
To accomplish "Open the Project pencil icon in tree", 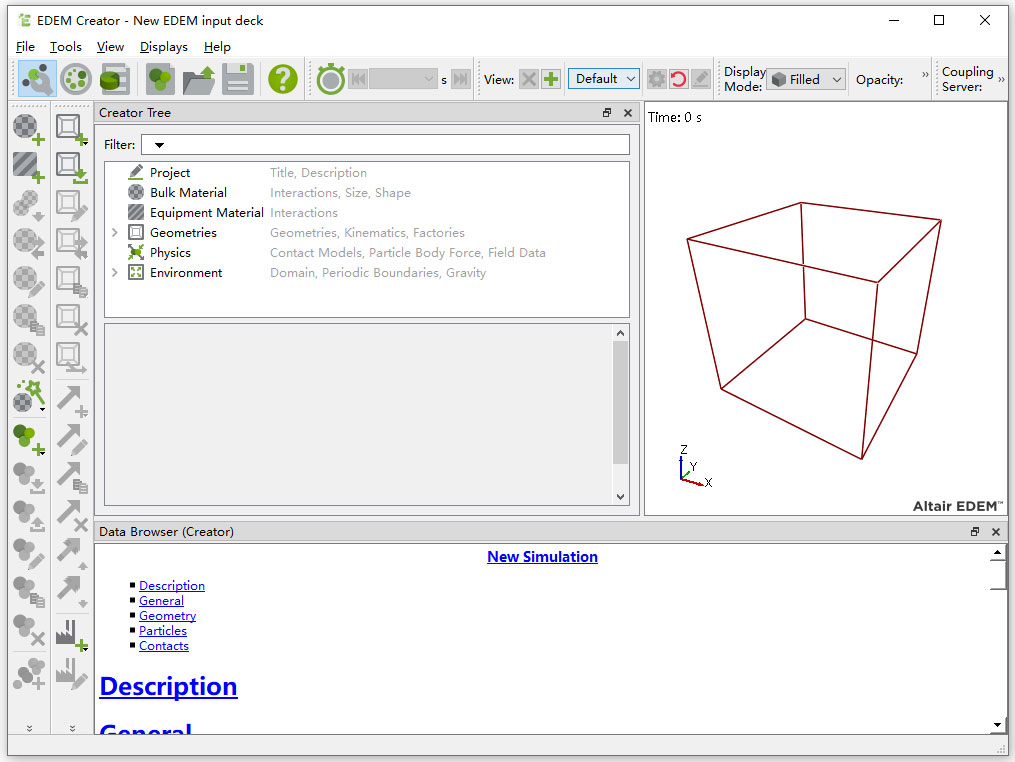I will point(136,172).
